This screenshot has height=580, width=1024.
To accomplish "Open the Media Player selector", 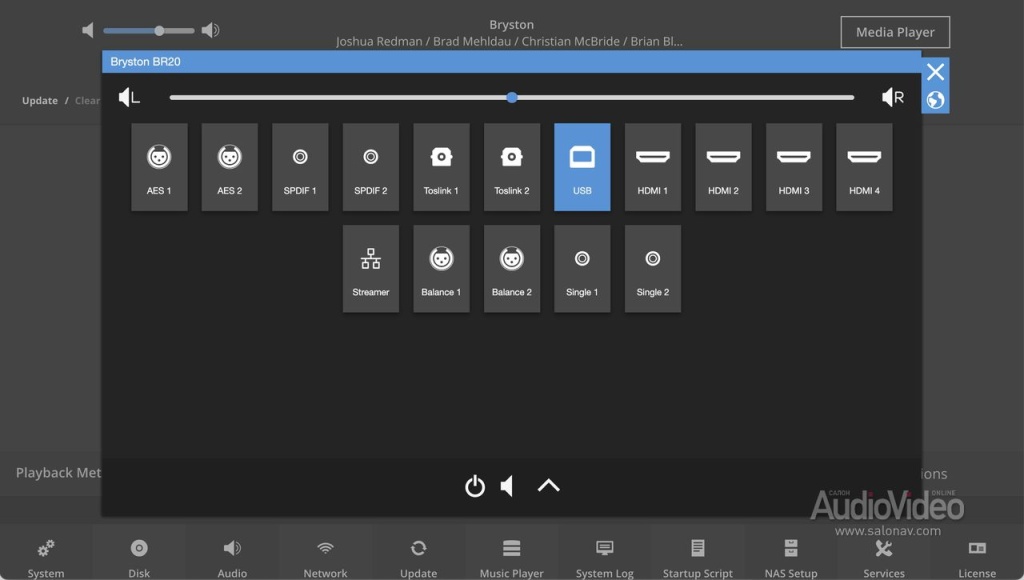I will [x=894, y=32].
